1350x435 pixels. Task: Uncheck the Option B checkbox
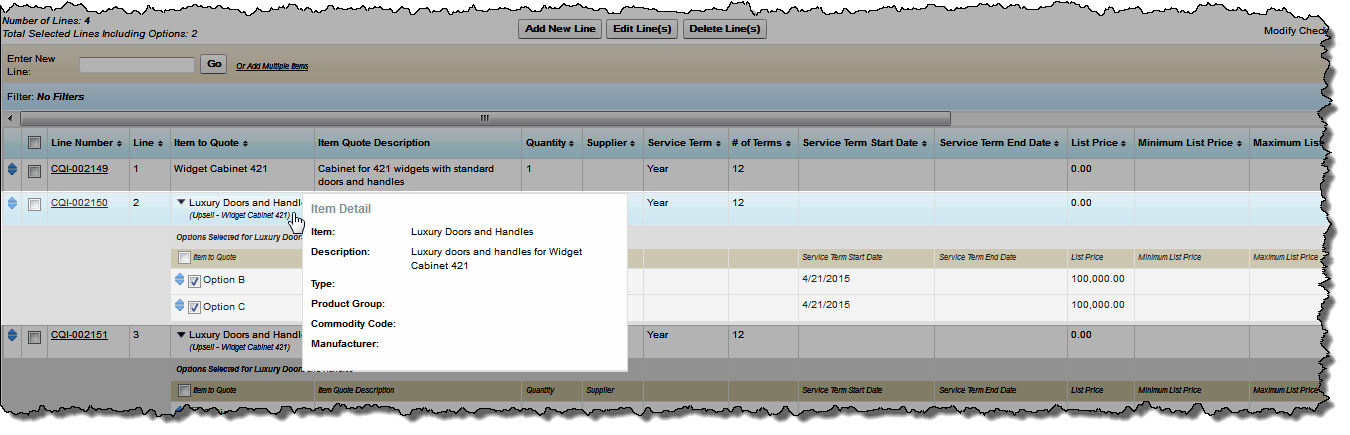click(195, 281)
